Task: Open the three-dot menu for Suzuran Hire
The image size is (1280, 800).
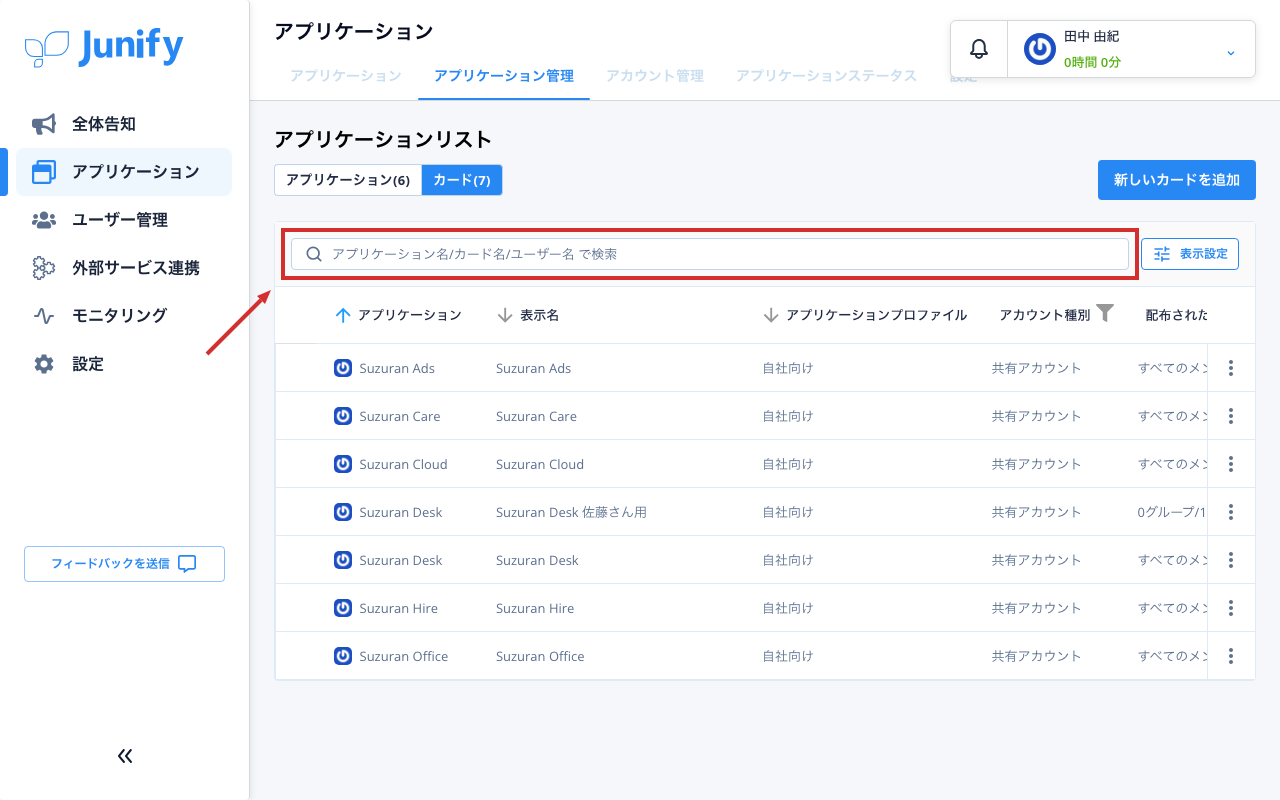Action: coord(1231,608)
